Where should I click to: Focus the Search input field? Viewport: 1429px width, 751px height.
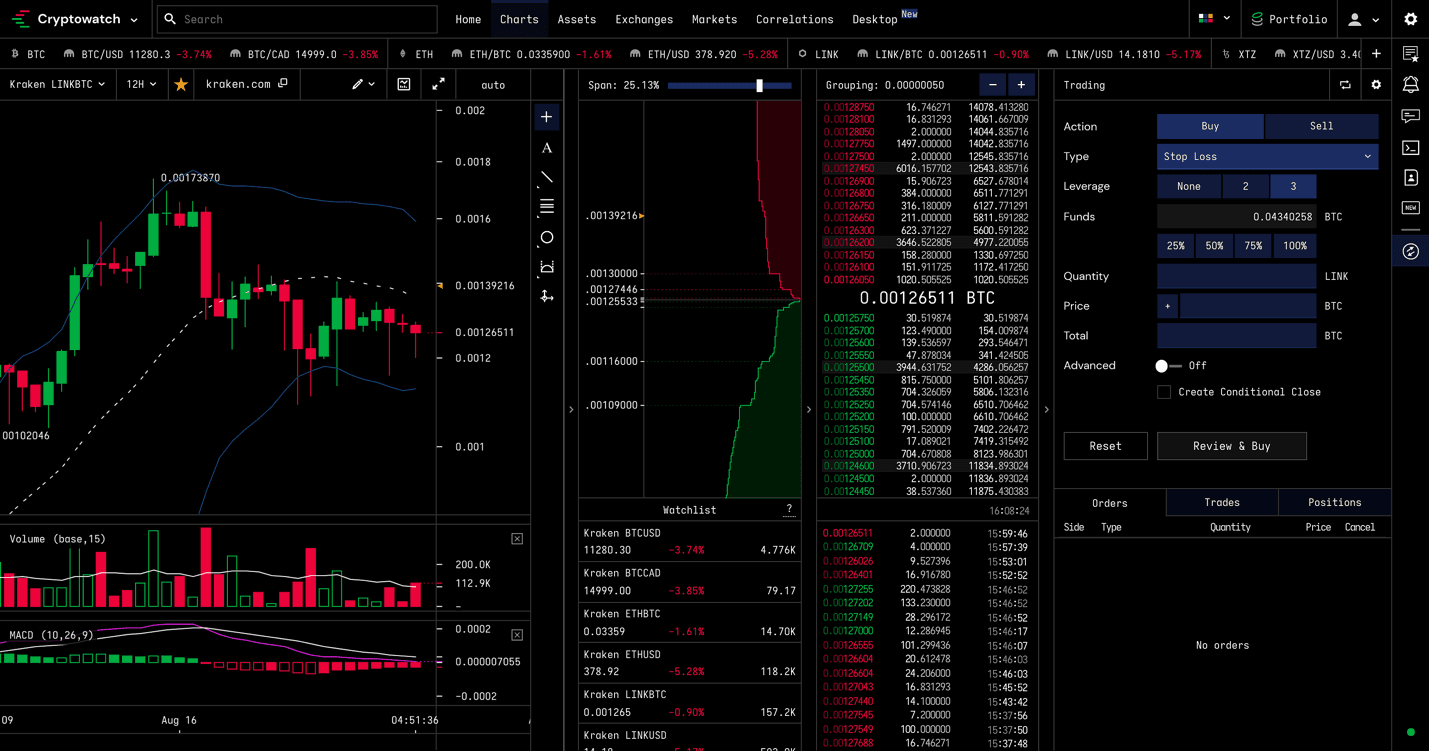(297, 19)
